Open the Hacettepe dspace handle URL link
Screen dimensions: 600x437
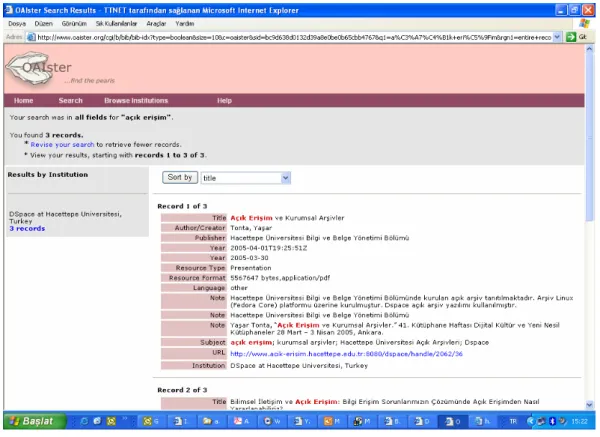[x=346, y=354]
